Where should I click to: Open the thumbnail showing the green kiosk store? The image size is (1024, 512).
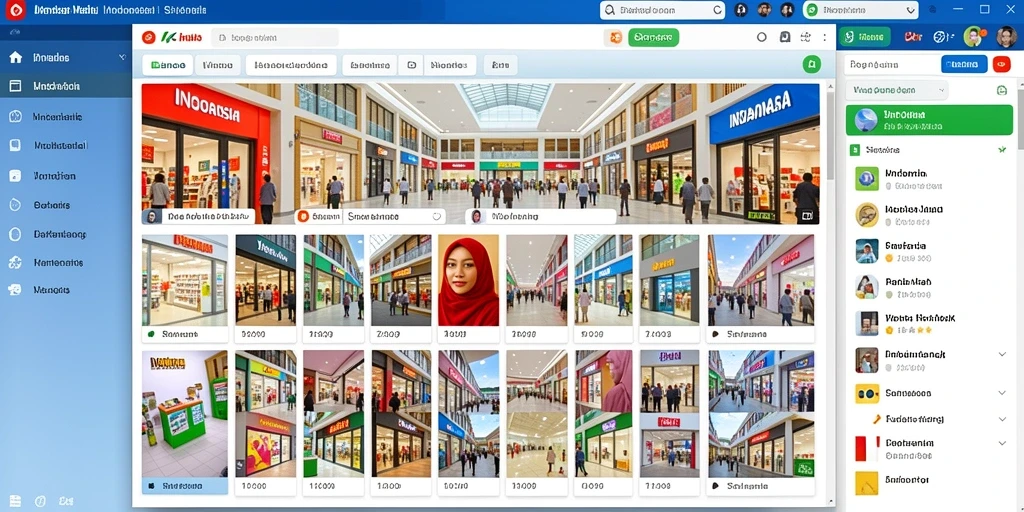coord(185,413)
